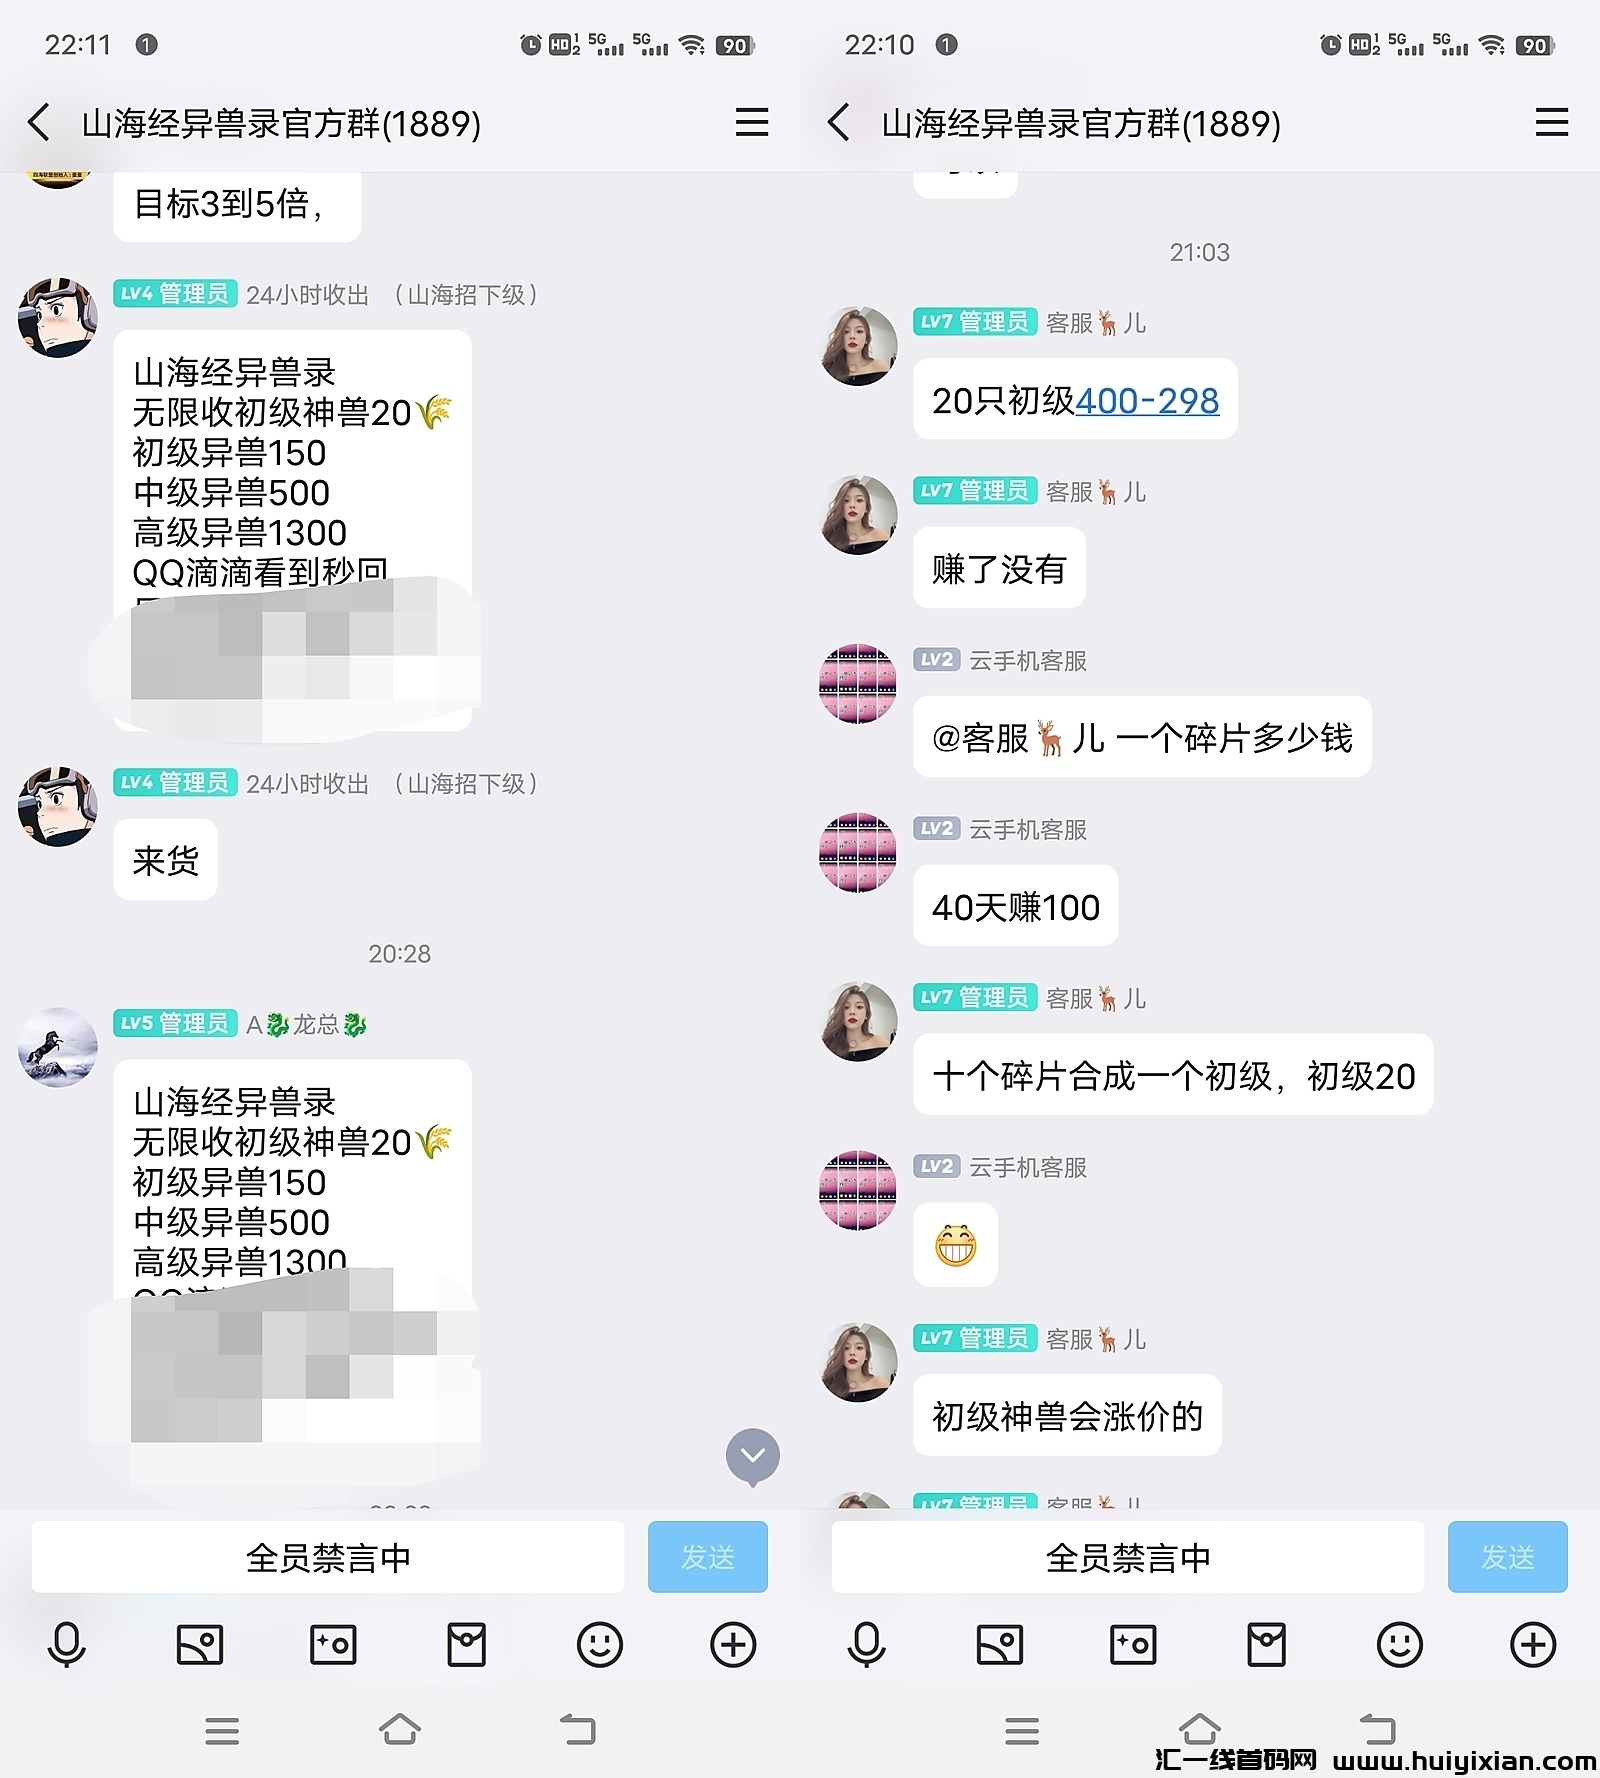Screen dimensions: 1600x1778
Task: Jump to latest messages with down-arrow bubble
Action: 753,1457
